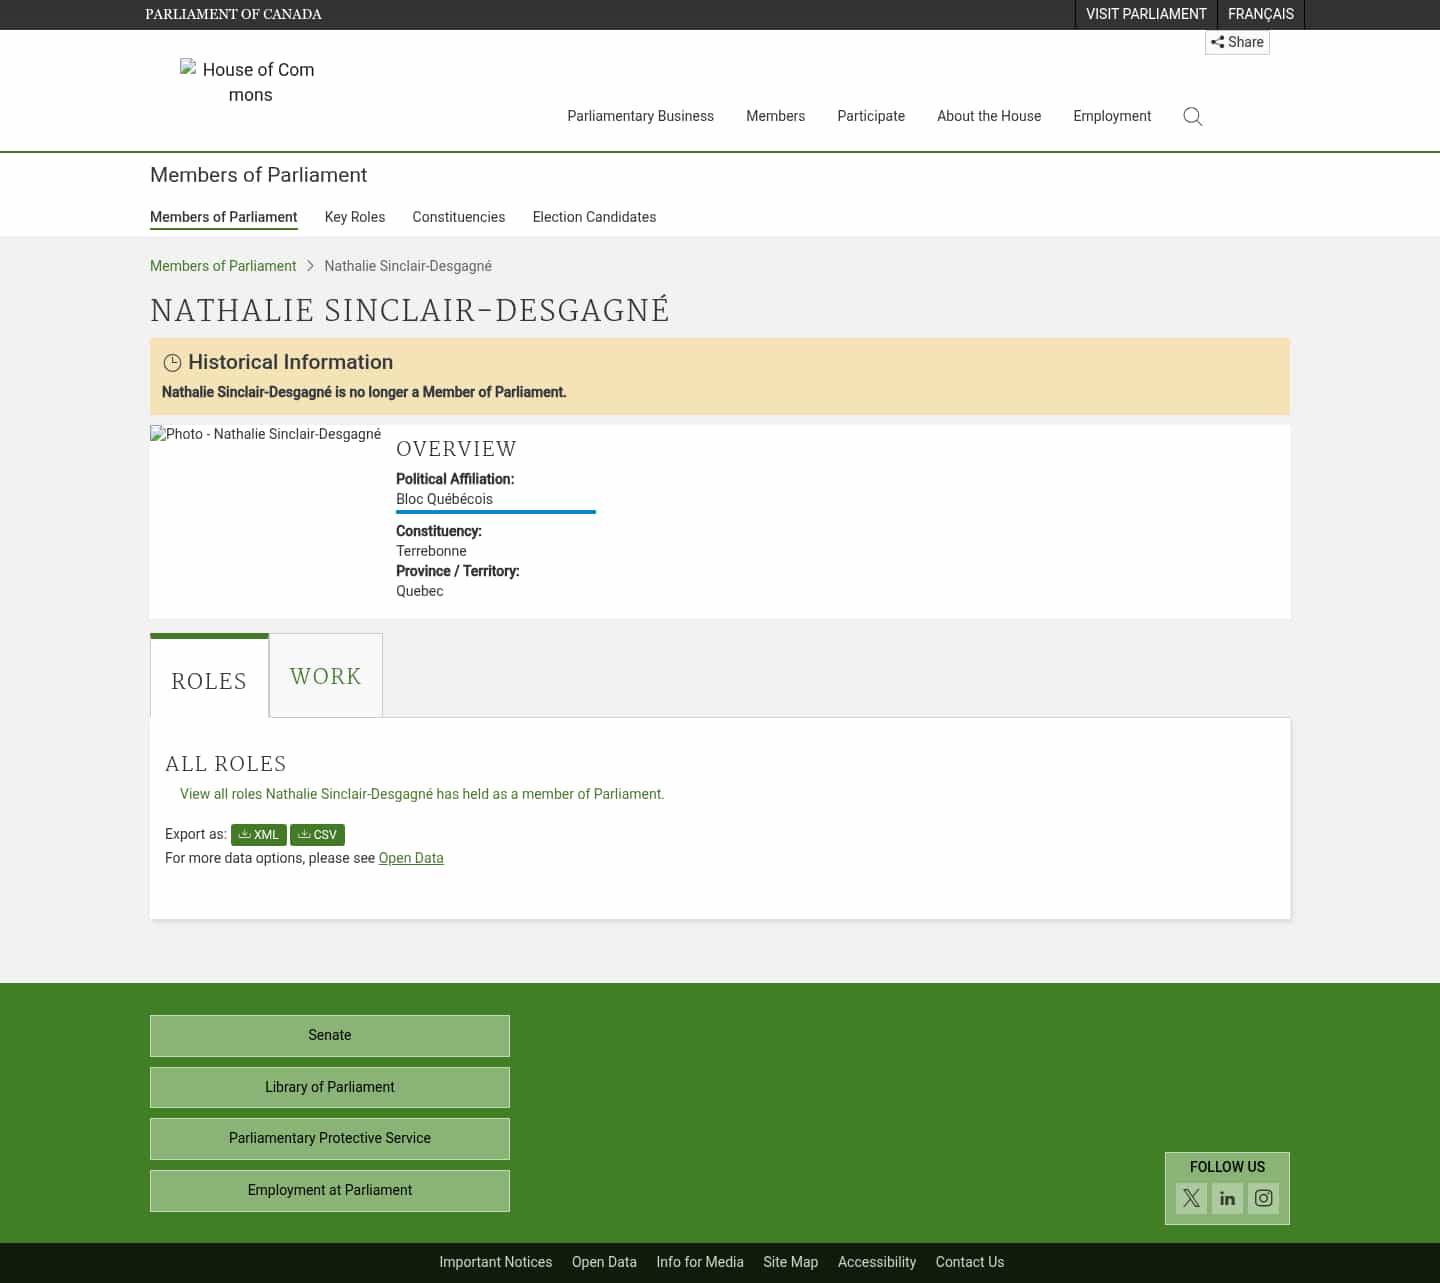Click the Senate button in the footer
Viewport: 1440px width, 1283px height.
coord(329,1035)
